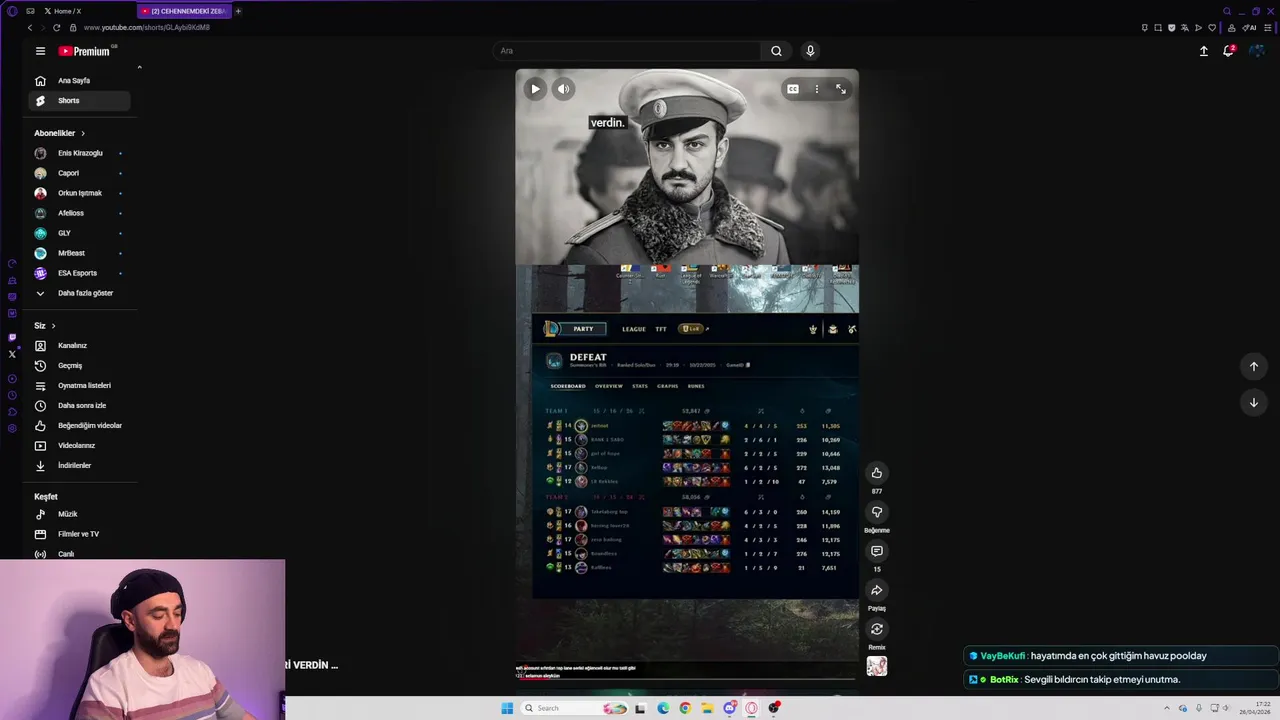Expand the Short to fullscreen
The width and height of the screenshot is (1280, 720).
click(x=841, y=89)
